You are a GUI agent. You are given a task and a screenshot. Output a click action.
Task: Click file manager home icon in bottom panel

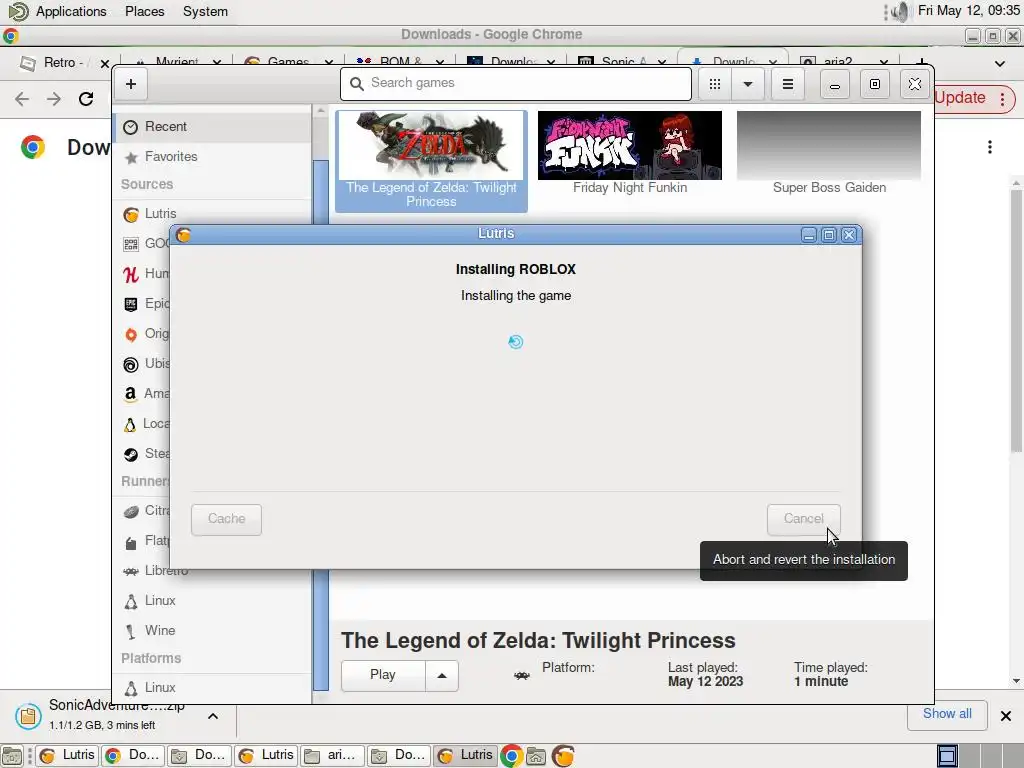pos(536,756)
